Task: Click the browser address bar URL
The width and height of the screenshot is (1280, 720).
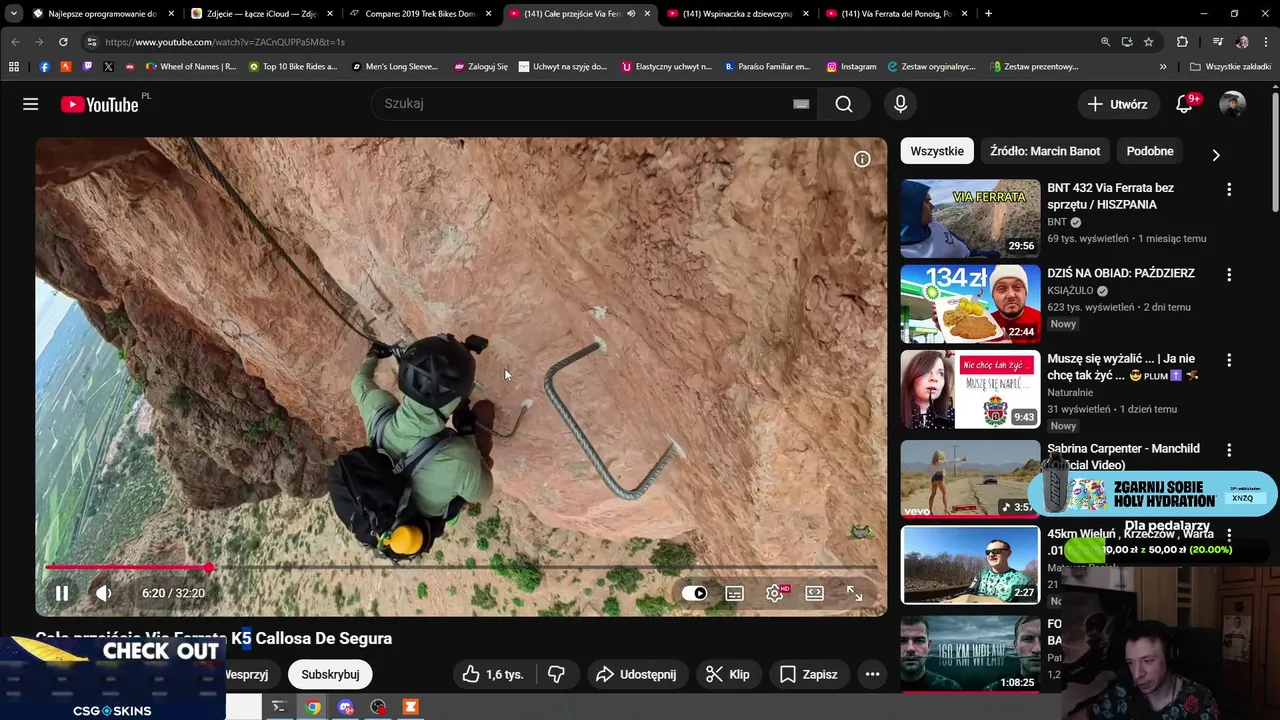Action: coord(225,42)
